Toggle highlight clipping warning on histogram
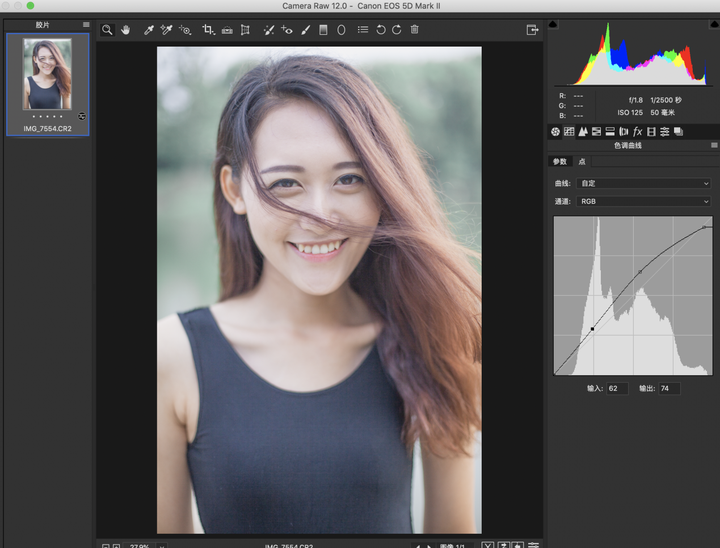The height and width of the screenshot is (548, 720). click(715, 24)
